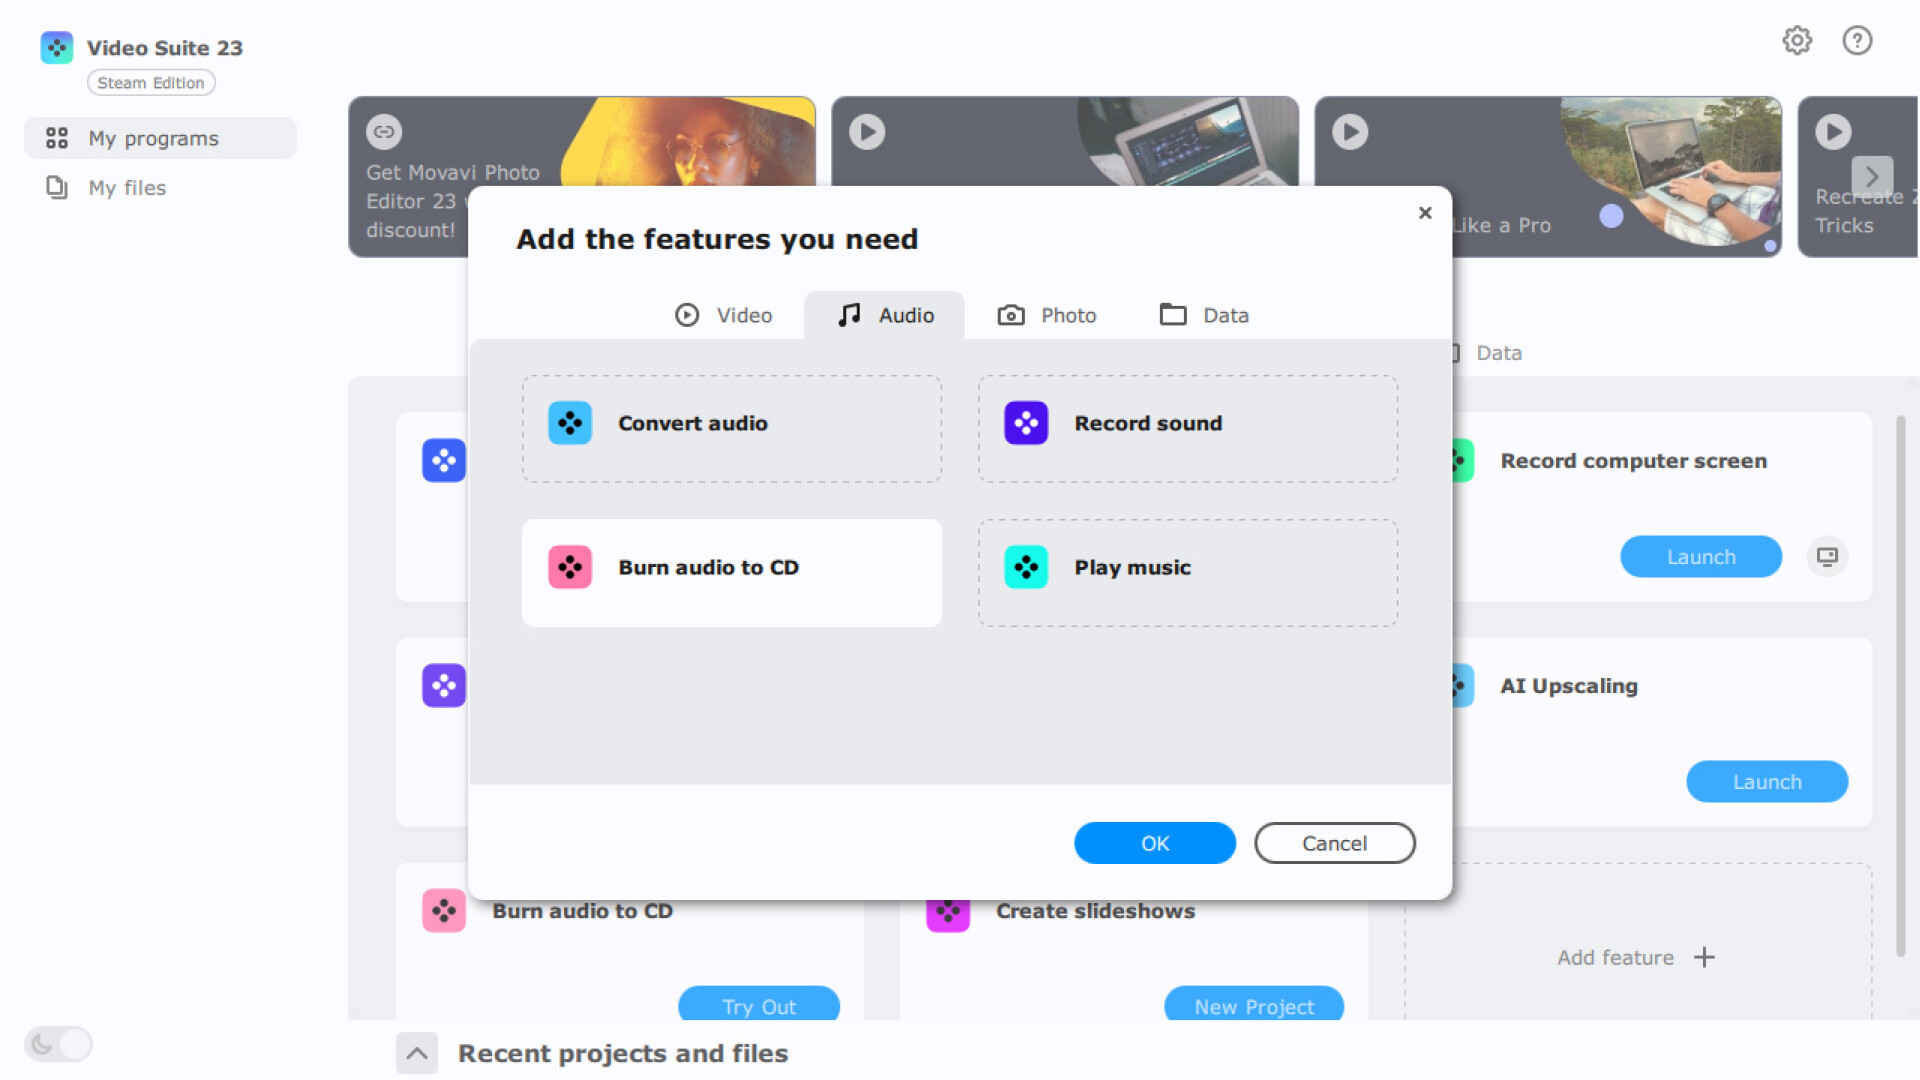Collapse the Recent projects and files section
This screenshot has width=1920, height=1080.
[417, 1053]
